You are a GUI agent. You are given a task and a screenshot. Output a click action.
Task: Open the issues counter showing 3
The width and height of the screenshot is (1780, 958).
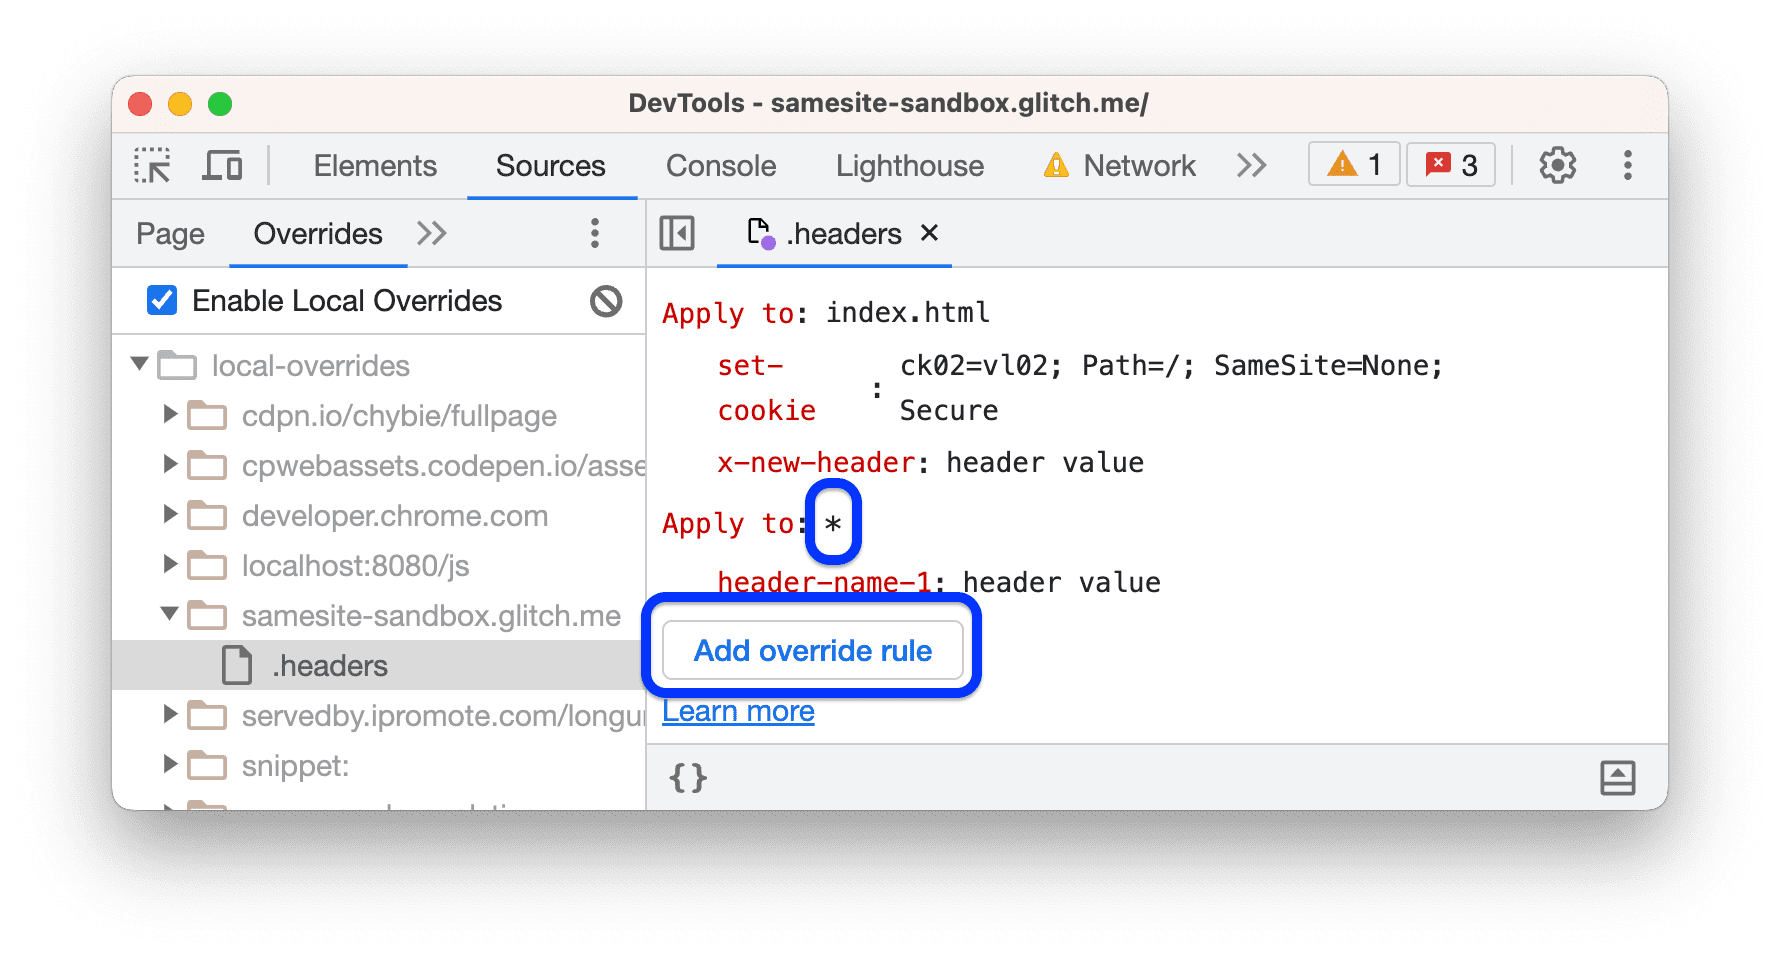1450,164
